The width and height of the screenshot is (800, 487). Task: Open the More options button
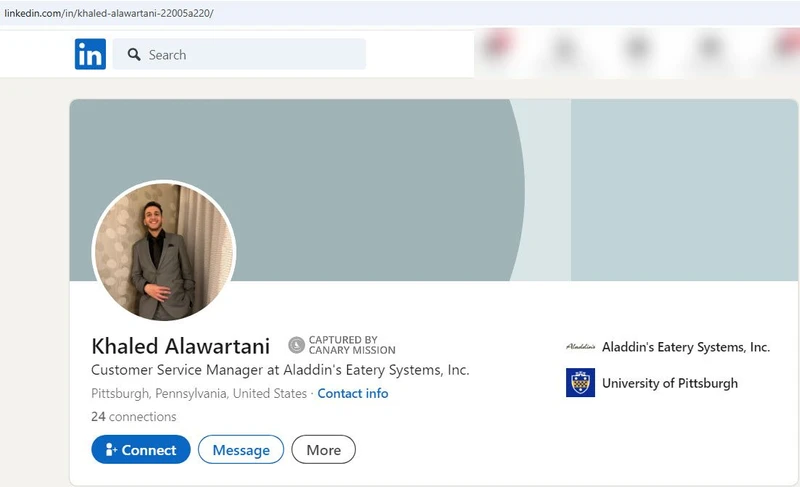point(323,450)
